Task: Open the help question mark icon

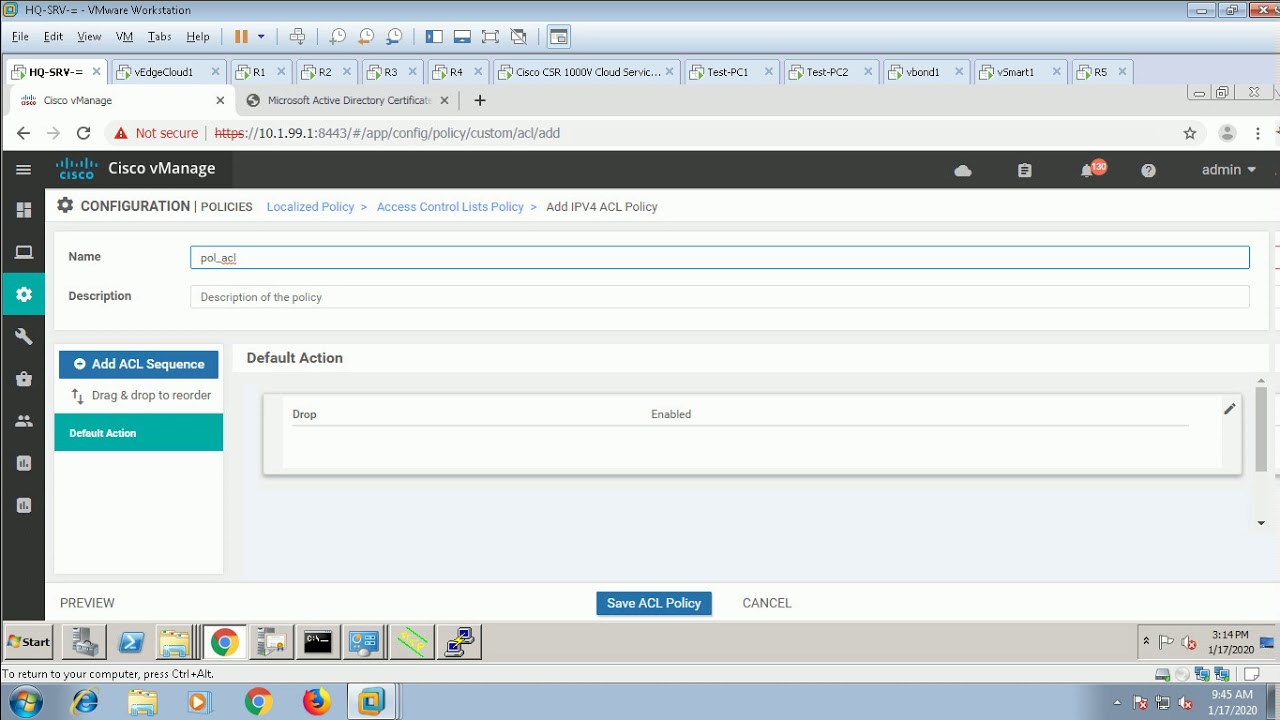Action: pos(1148,170)
